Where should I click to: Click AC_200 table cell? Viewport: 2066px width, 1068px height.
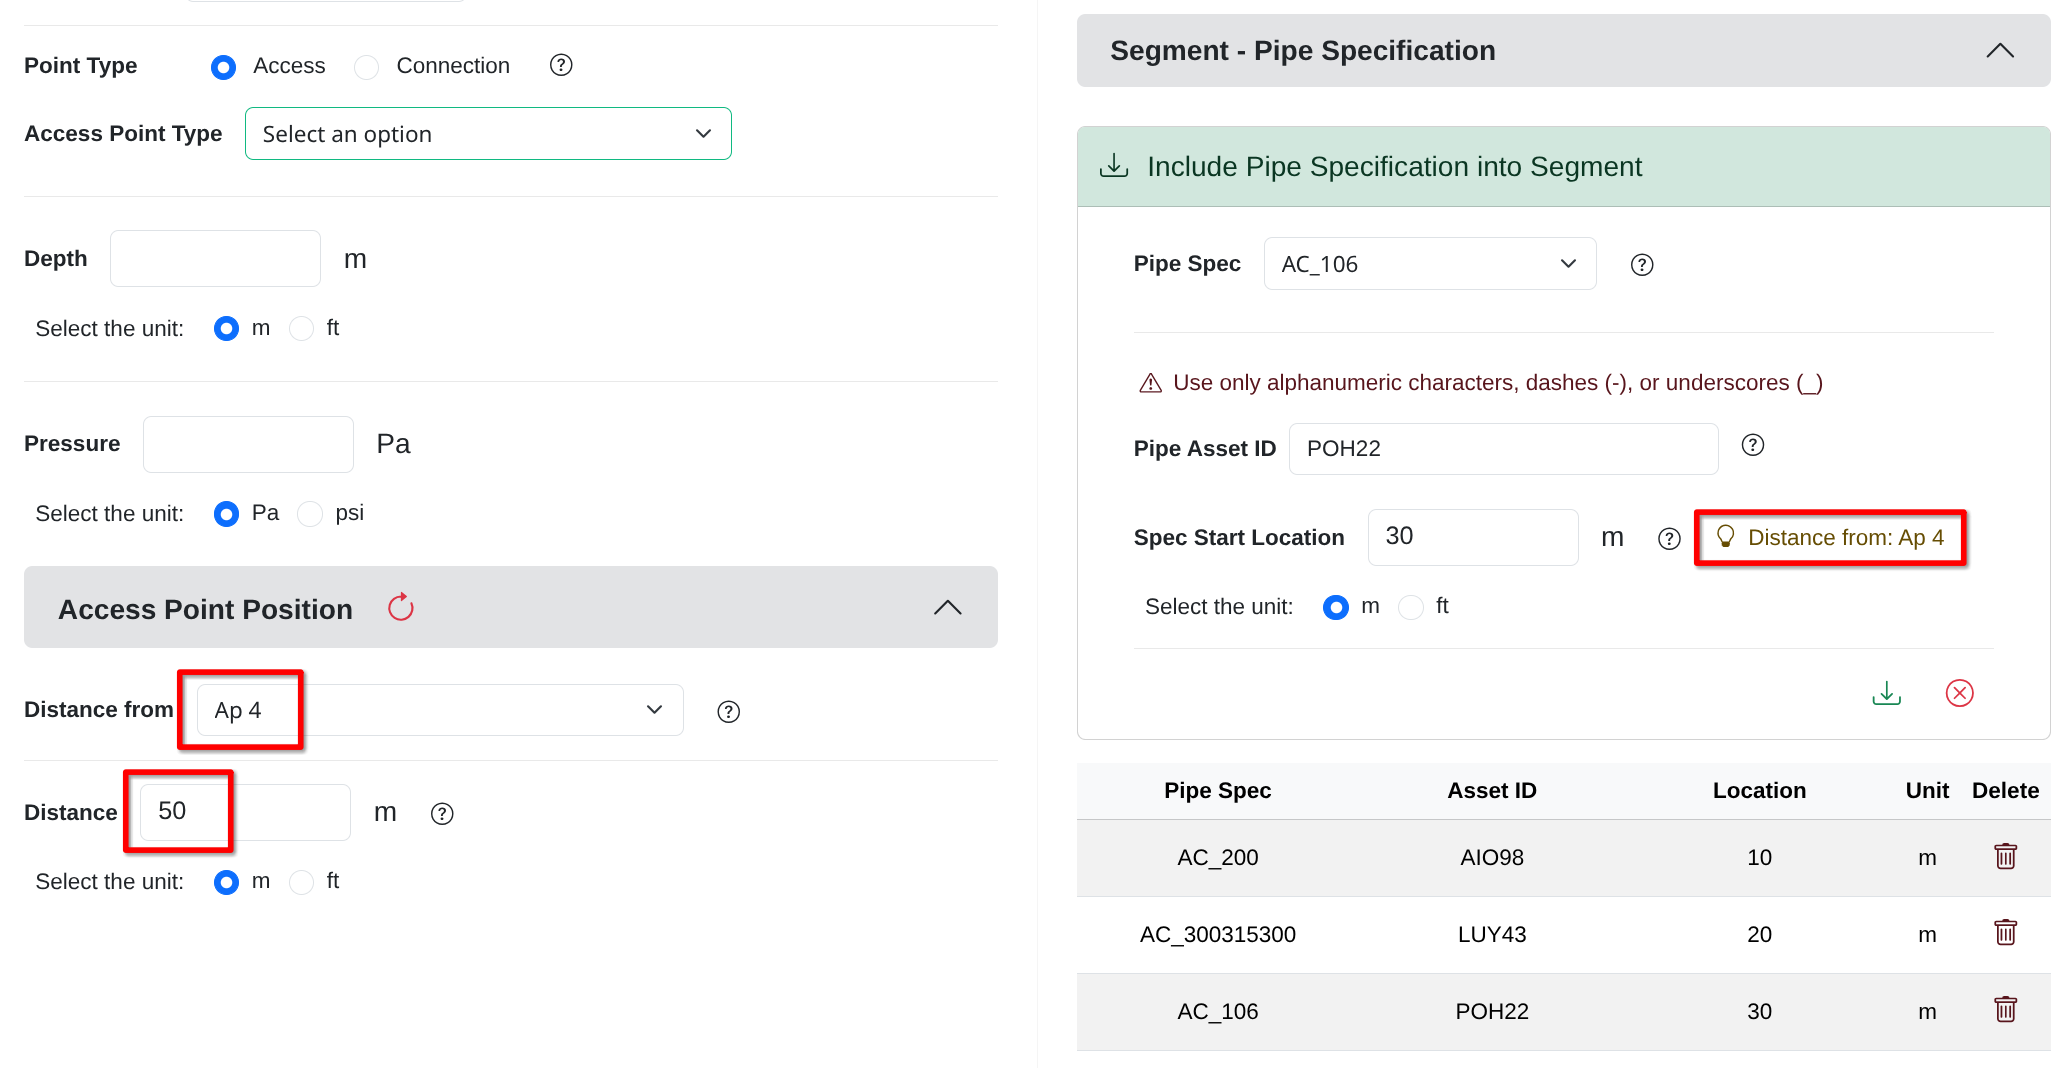tap(1217, 858)
